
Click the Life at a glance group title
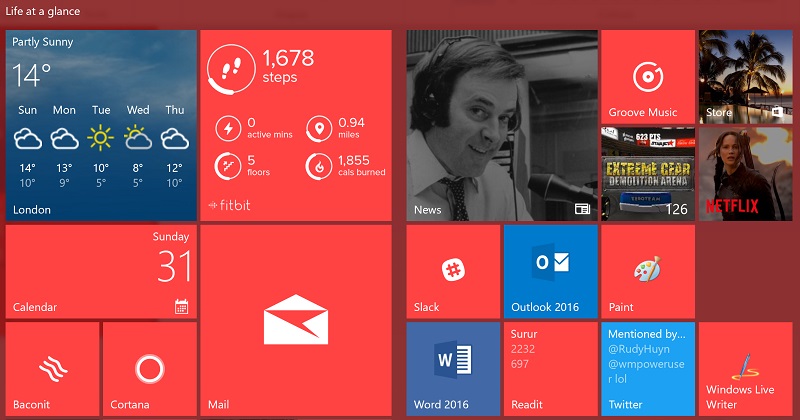pos(43,11)
